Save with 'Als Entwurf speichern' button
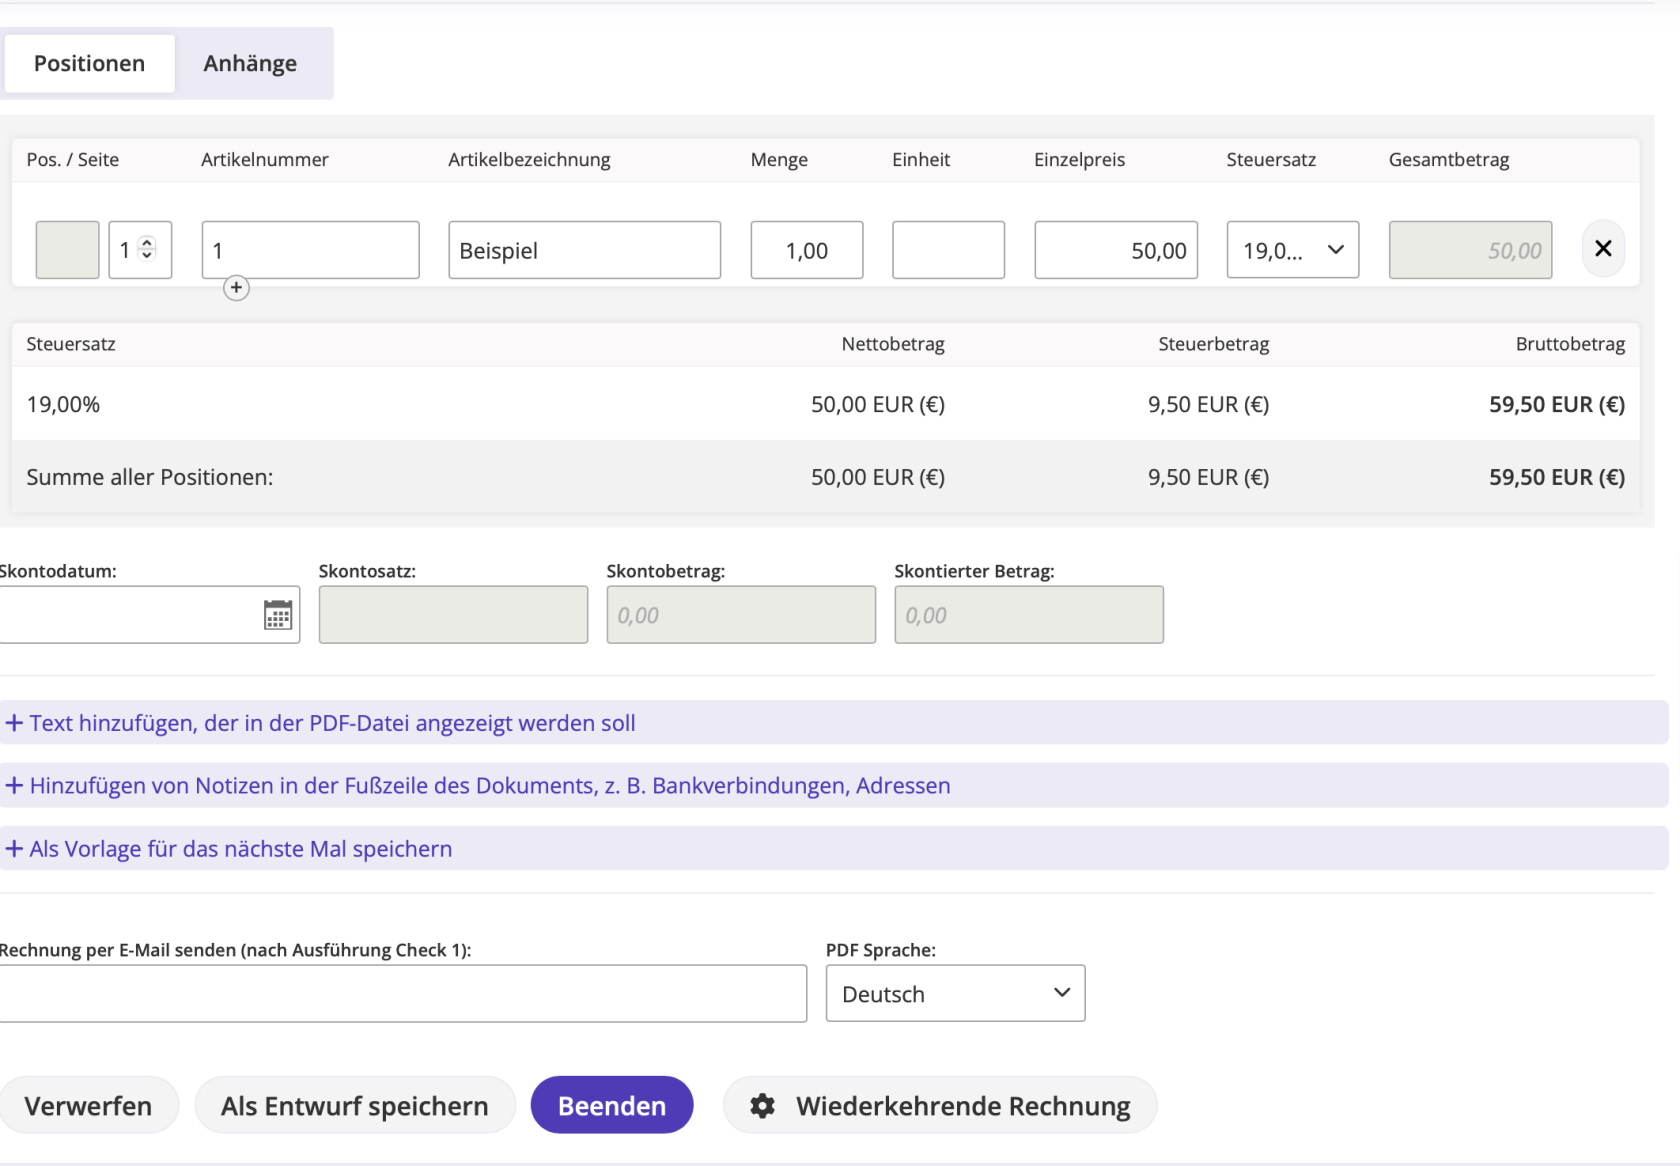Screen dimensions: 1680x1166 point(355,1106)
